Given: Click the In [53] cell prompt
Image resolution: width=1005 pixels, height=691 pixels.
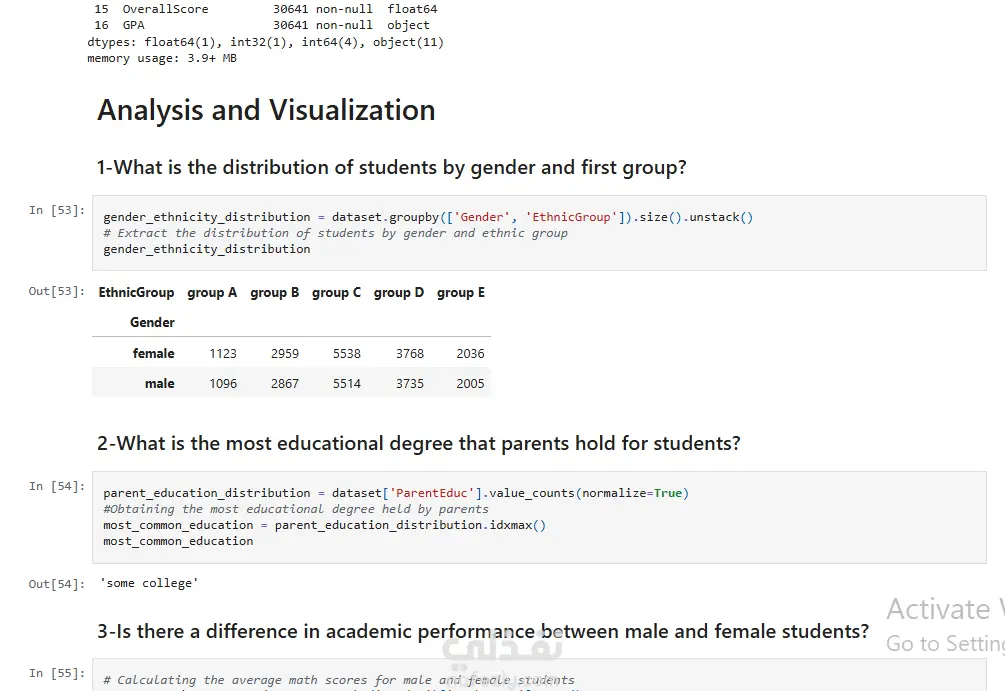Looking at the screenshot, I should tap(57, 210).
